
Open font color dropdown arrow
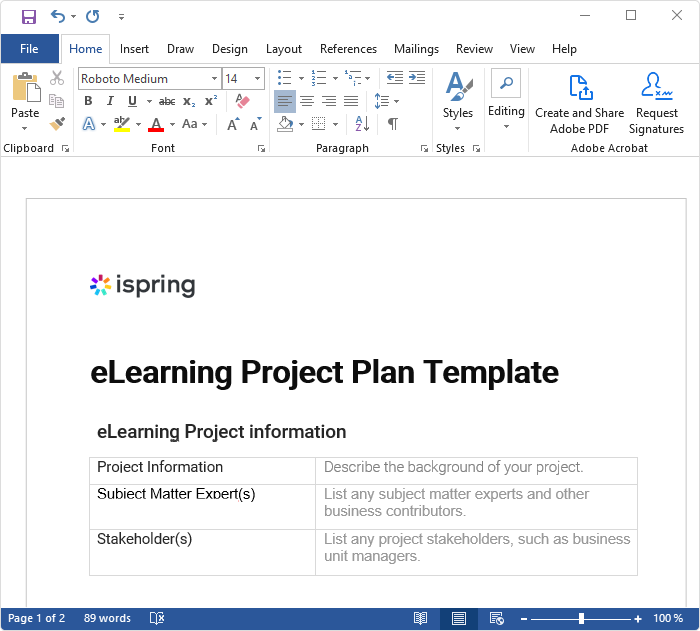point(172,124)
